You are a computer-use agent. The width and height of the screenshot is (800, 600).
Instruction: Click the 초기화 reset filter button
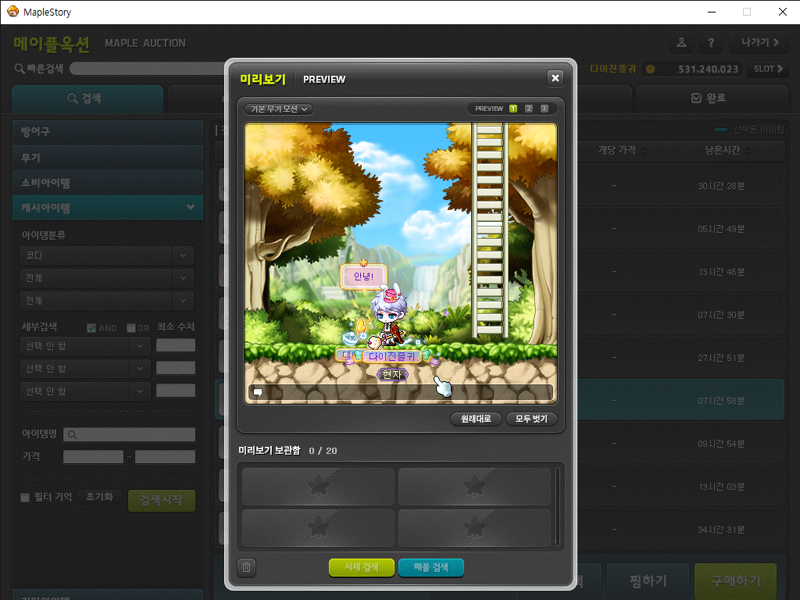(x=99, y=497)
